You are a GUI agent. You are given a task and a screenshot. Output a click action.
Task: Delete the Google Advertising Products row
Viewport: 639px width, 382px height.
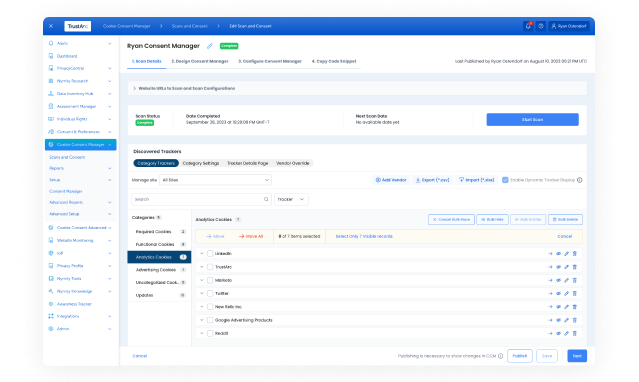coord(575,320)
